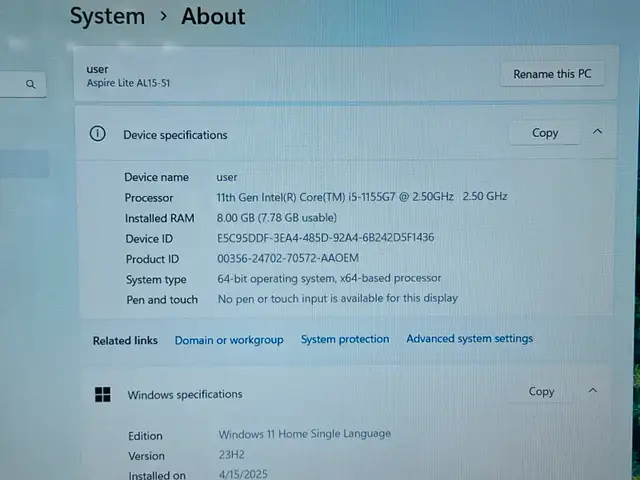Click the Pen and touch label
The width and height of the screenshot is (640, 480).
pyautogui.click(x=162, y=300)
